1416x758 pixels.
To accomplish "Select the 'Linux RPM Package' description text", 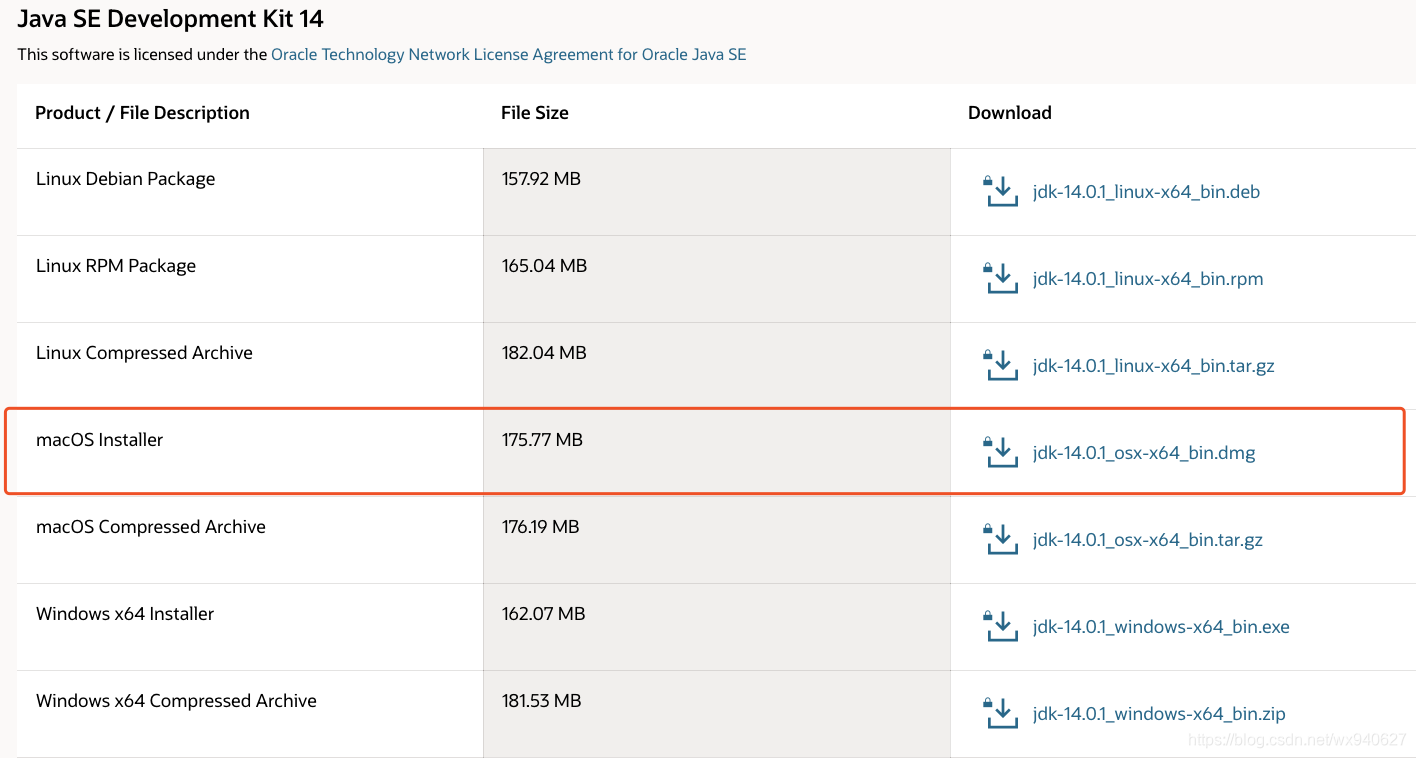I will 116,266.
